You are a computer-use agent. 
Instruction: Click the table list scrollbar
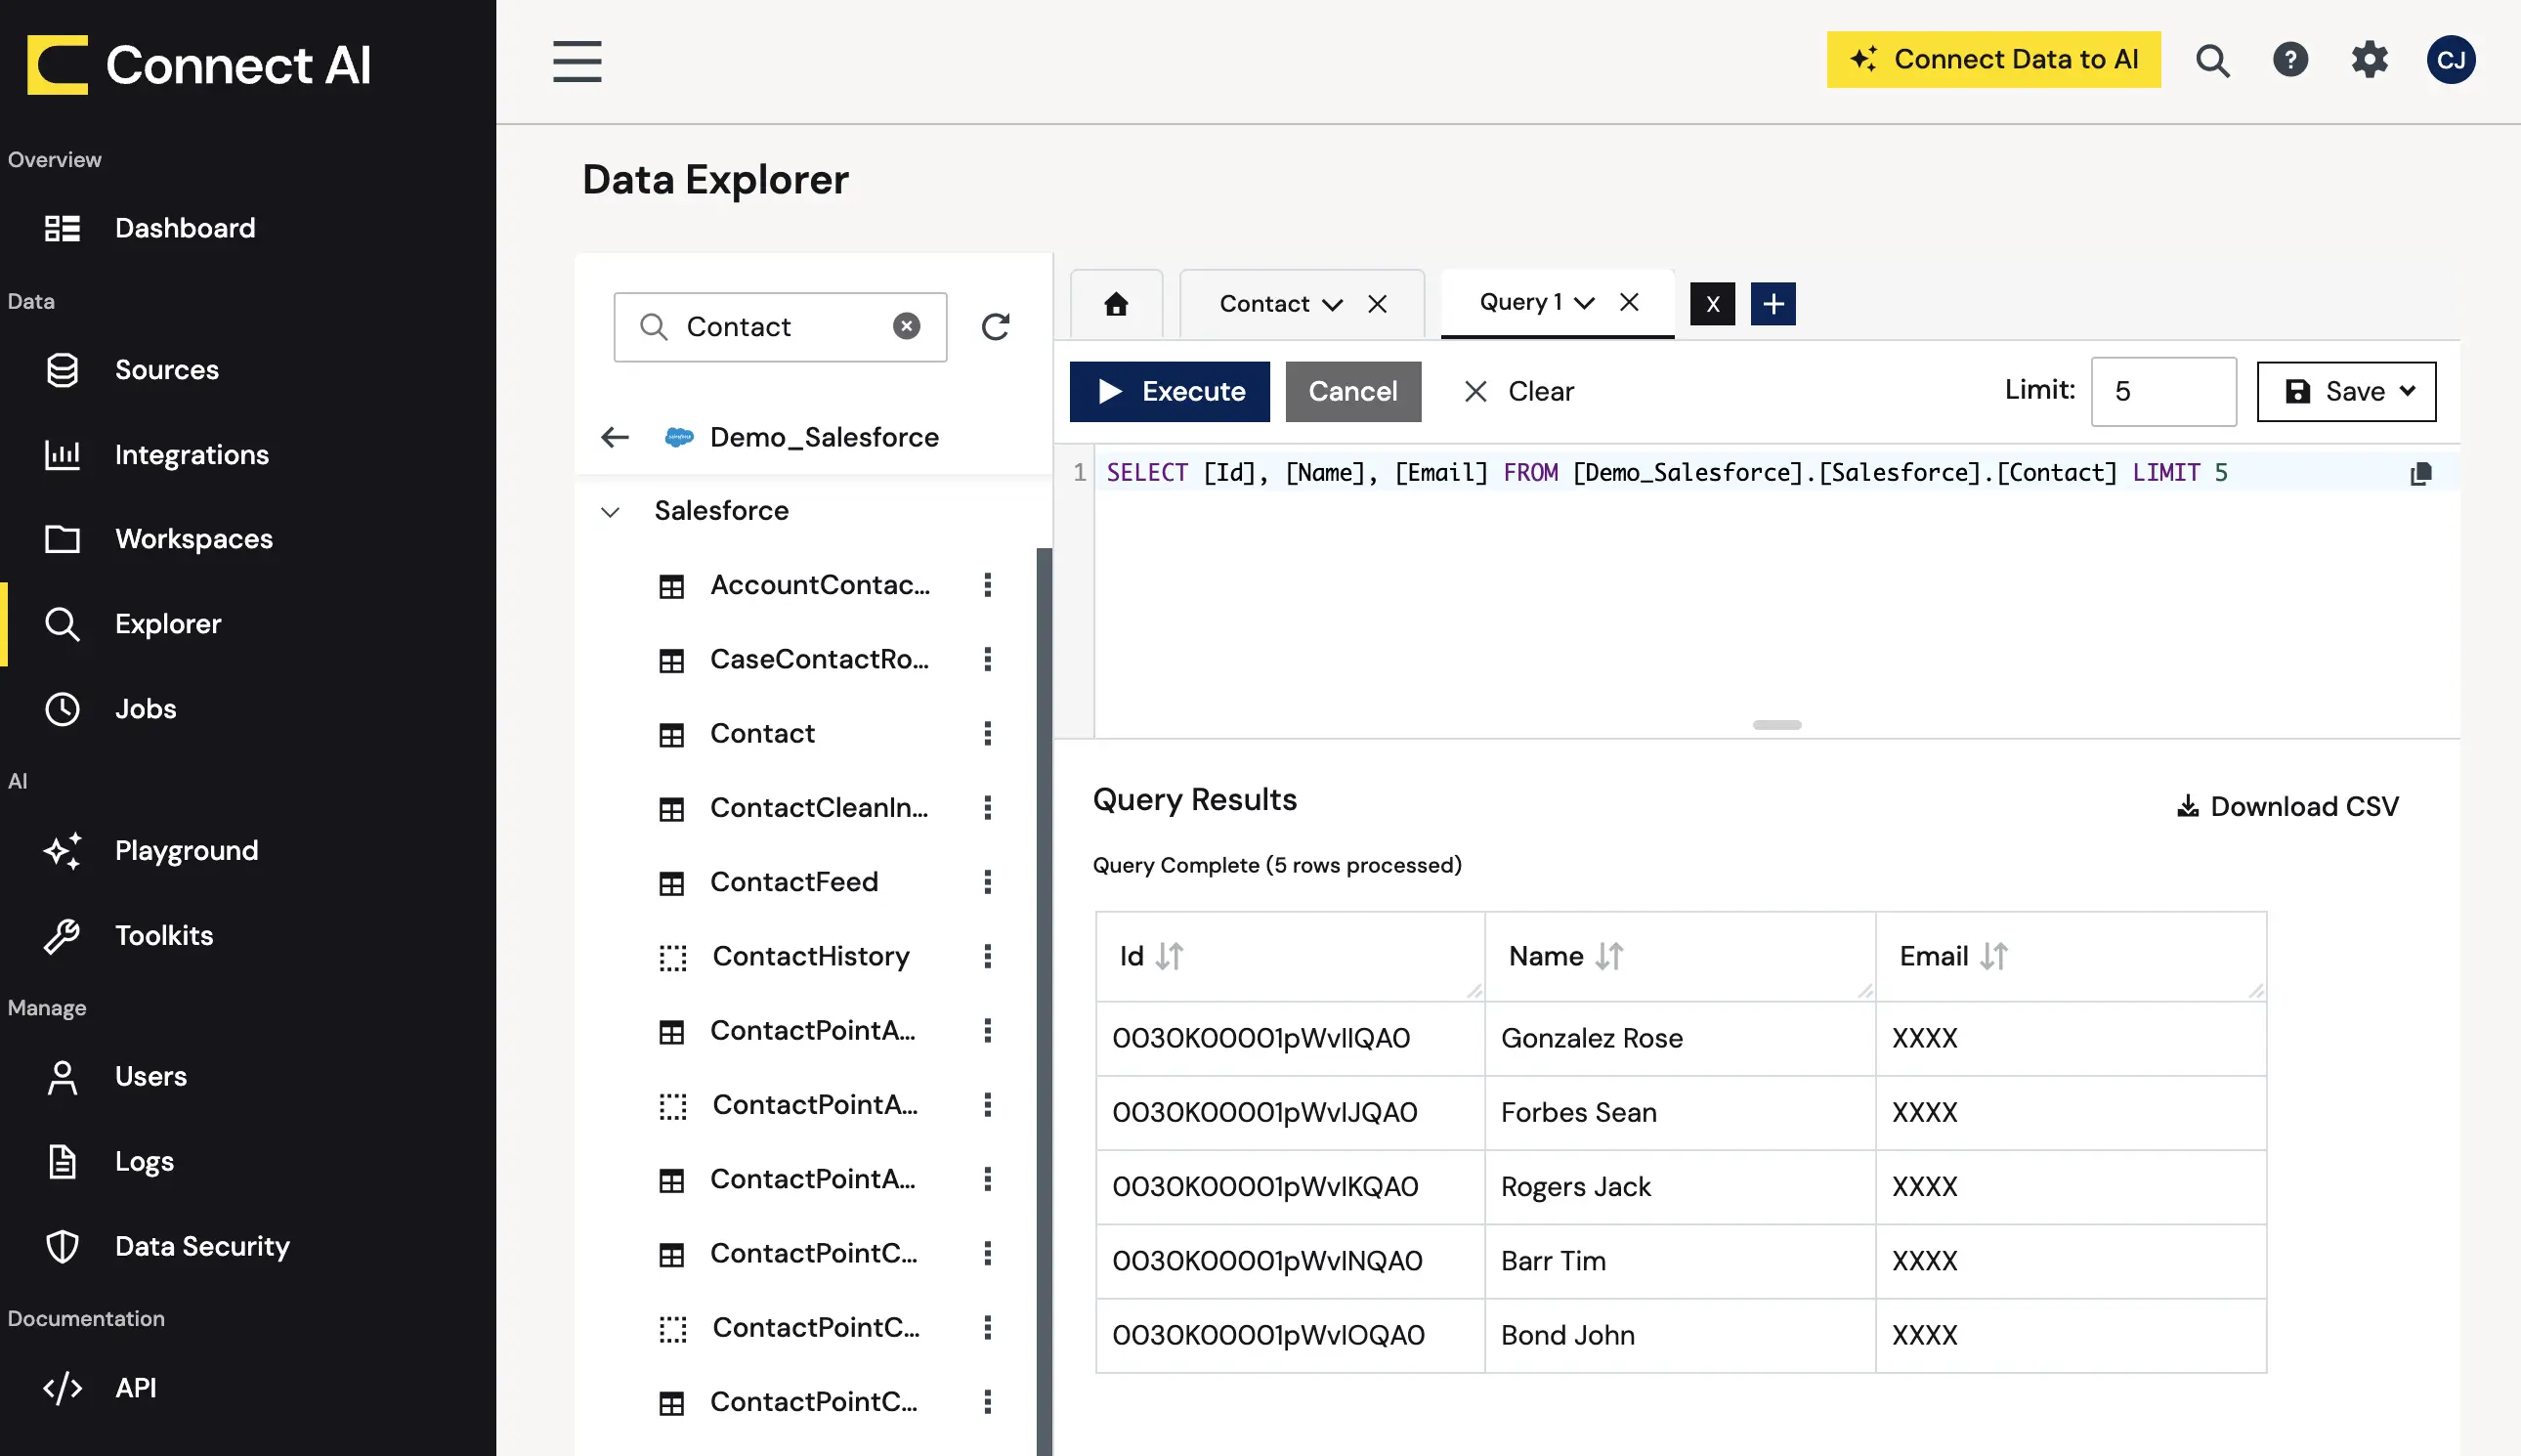tap(1044, 1001)
